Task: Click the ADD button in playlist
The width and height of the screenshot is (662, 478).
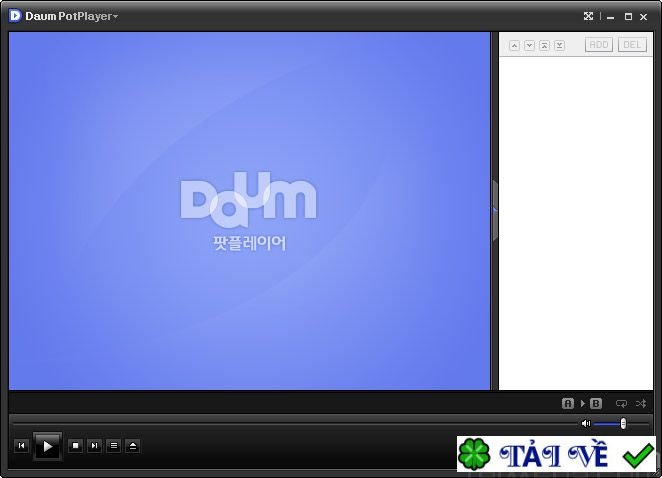Action: 599,45
